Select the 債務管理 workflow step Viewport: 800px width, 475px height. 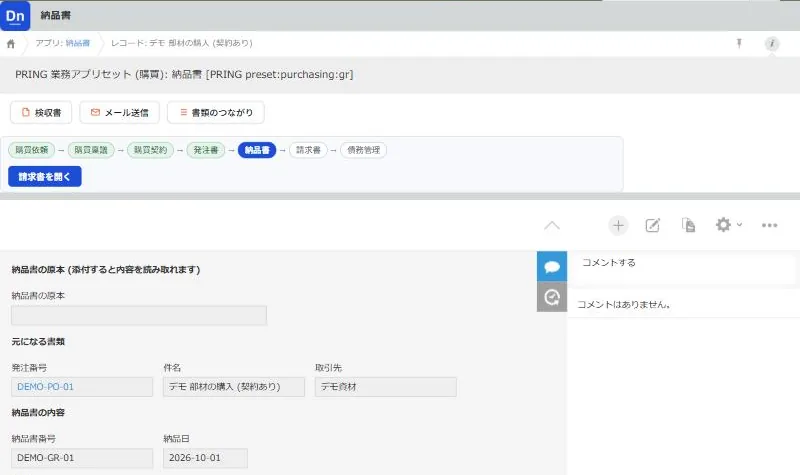point(363,150)
